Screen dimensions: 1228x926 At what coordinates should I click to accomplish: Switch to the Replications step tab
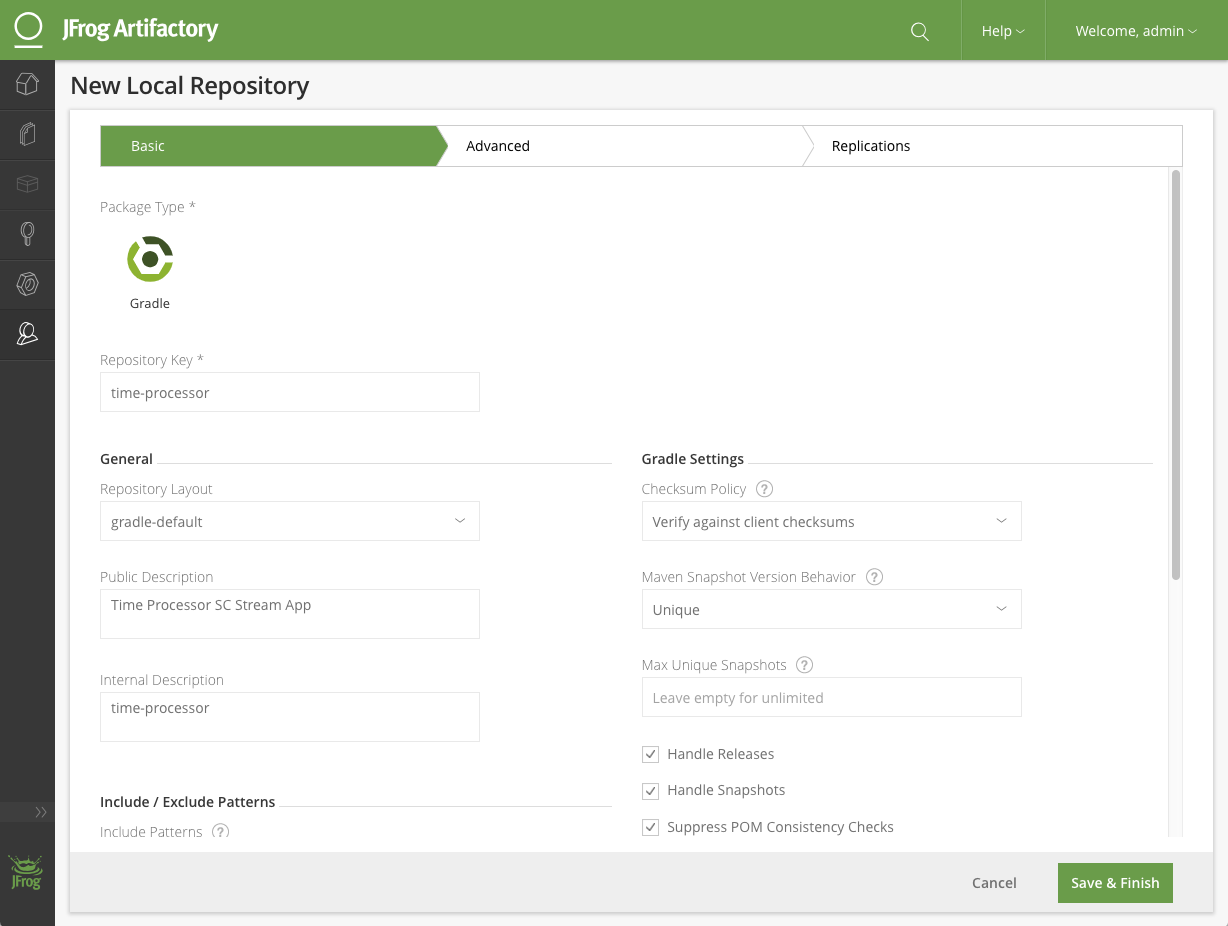tap(993, 146)
